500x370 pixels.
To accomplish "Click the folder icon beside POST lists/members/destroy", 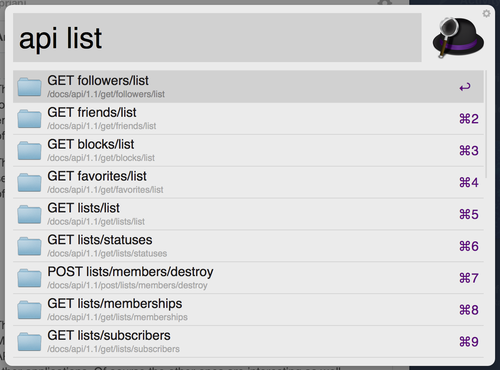I will (x=29, y=278).
